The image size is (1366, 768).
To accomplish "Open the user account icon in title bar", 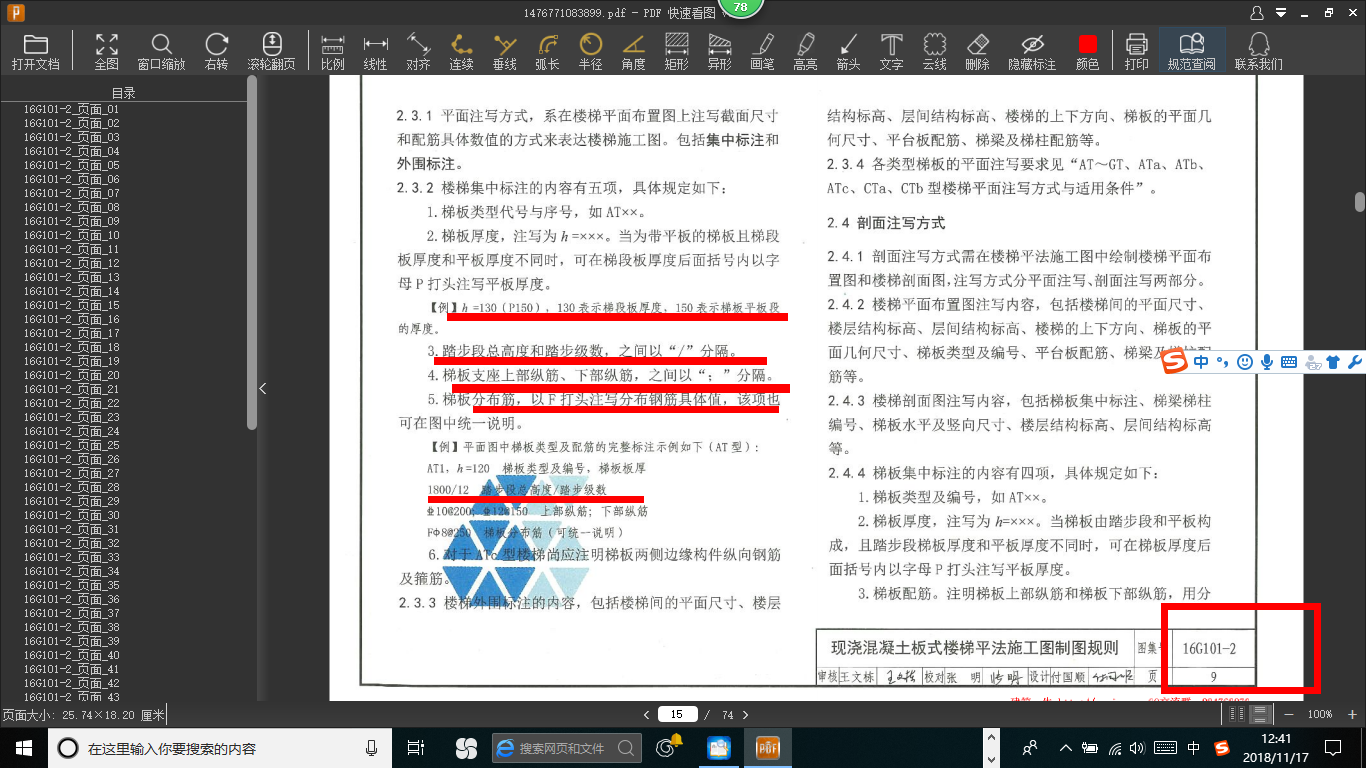I will tap(1257, 13).
